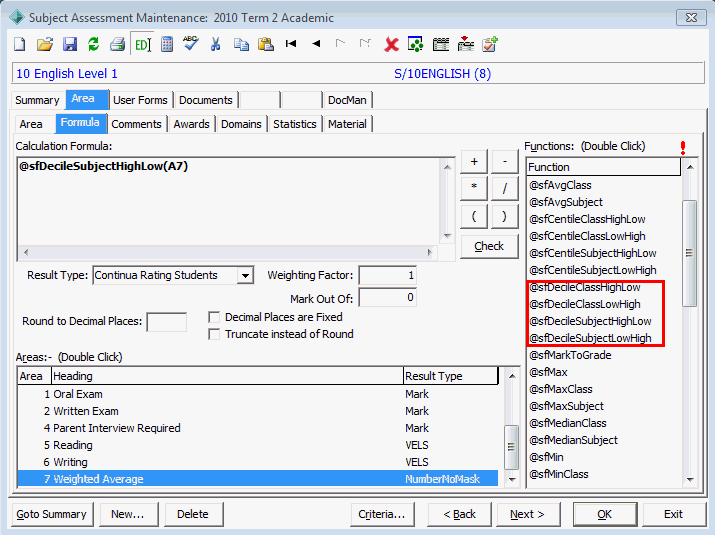
Task: Switch to the User Forms tab
Action: click(x=140, y=100)
